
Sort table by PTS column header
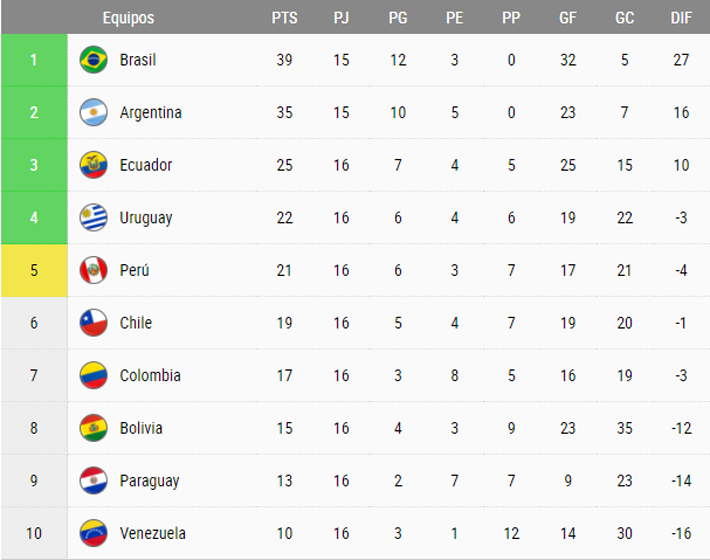pos(284,18)
